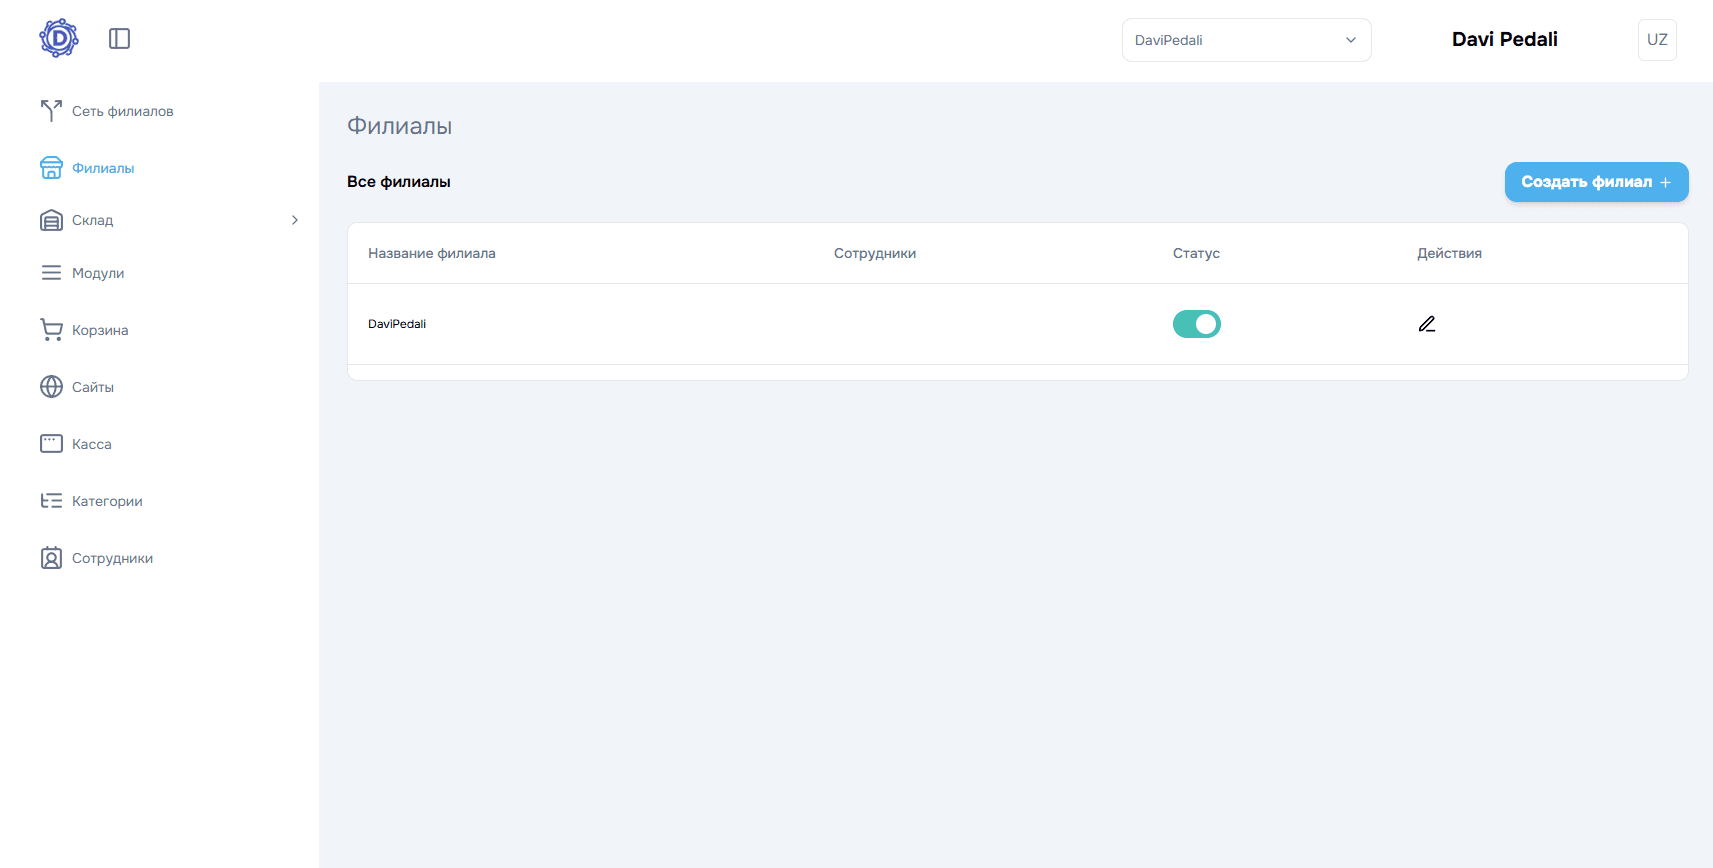Open the DaviPedali branch selector dropdown
Screen dimensions: 1713x868
click(1246, 40)
